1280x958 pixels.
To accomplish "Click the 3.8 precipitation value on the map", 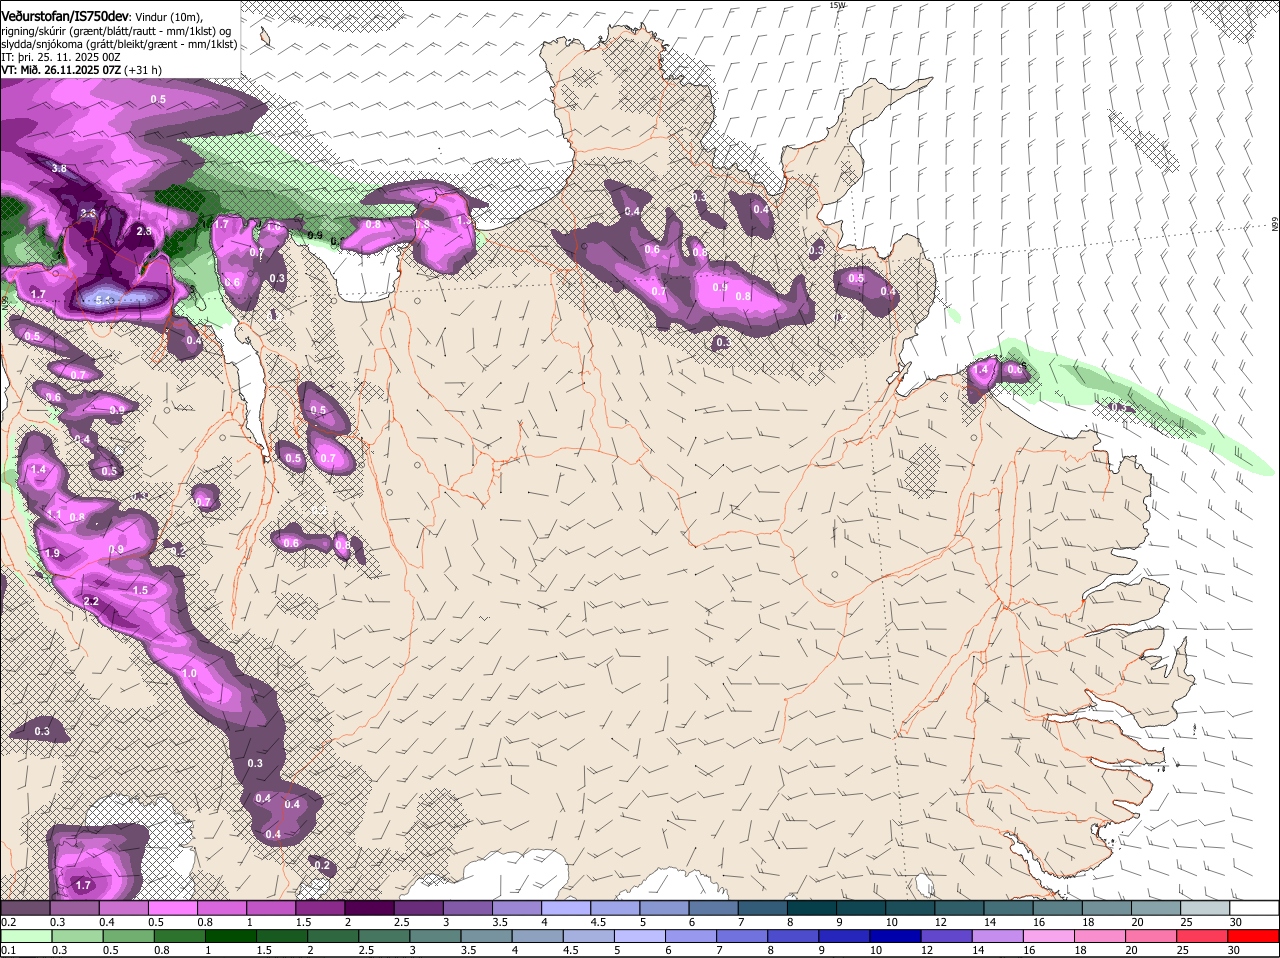I will pyautogui.click(x=59, y=169).
